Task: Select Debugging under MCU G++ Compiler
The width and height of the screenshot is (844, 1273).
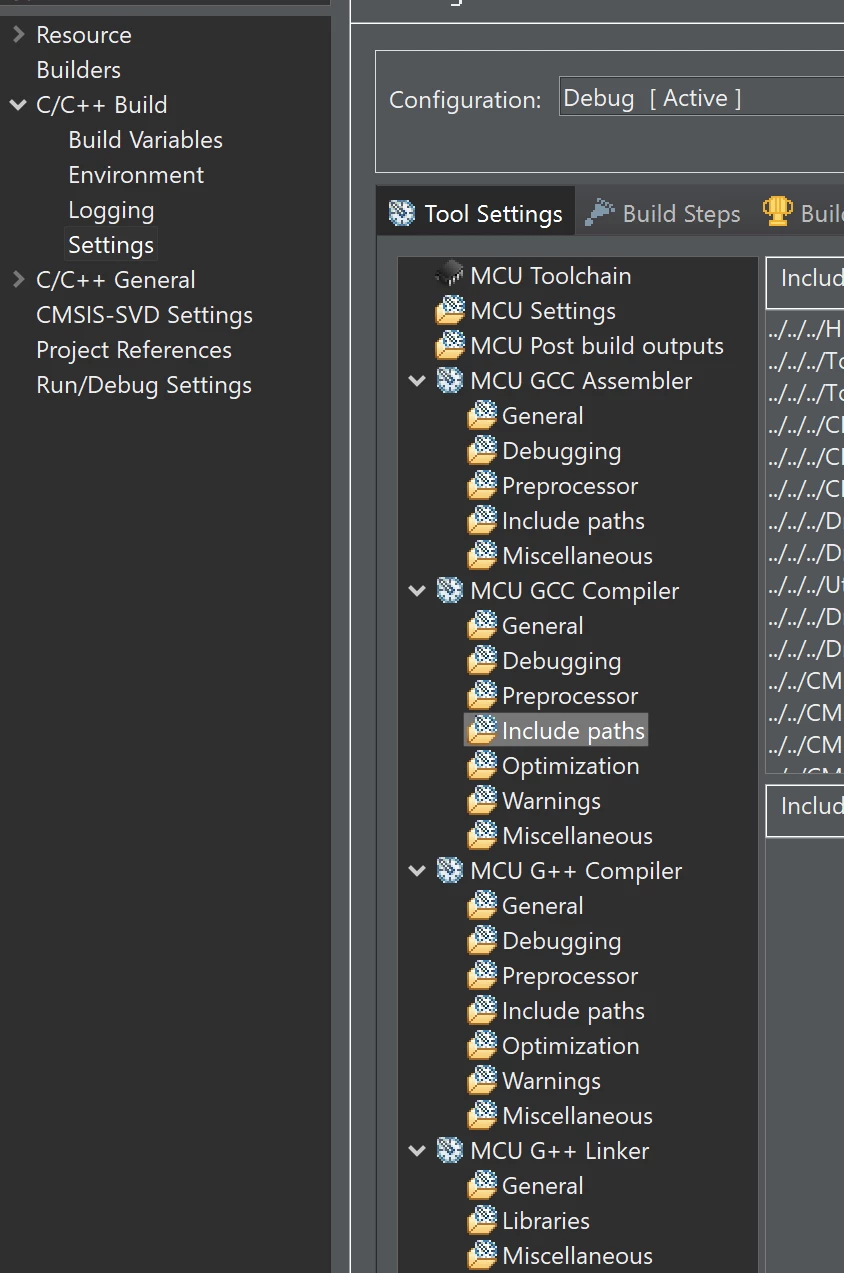Action: click(x=561, y=941)
